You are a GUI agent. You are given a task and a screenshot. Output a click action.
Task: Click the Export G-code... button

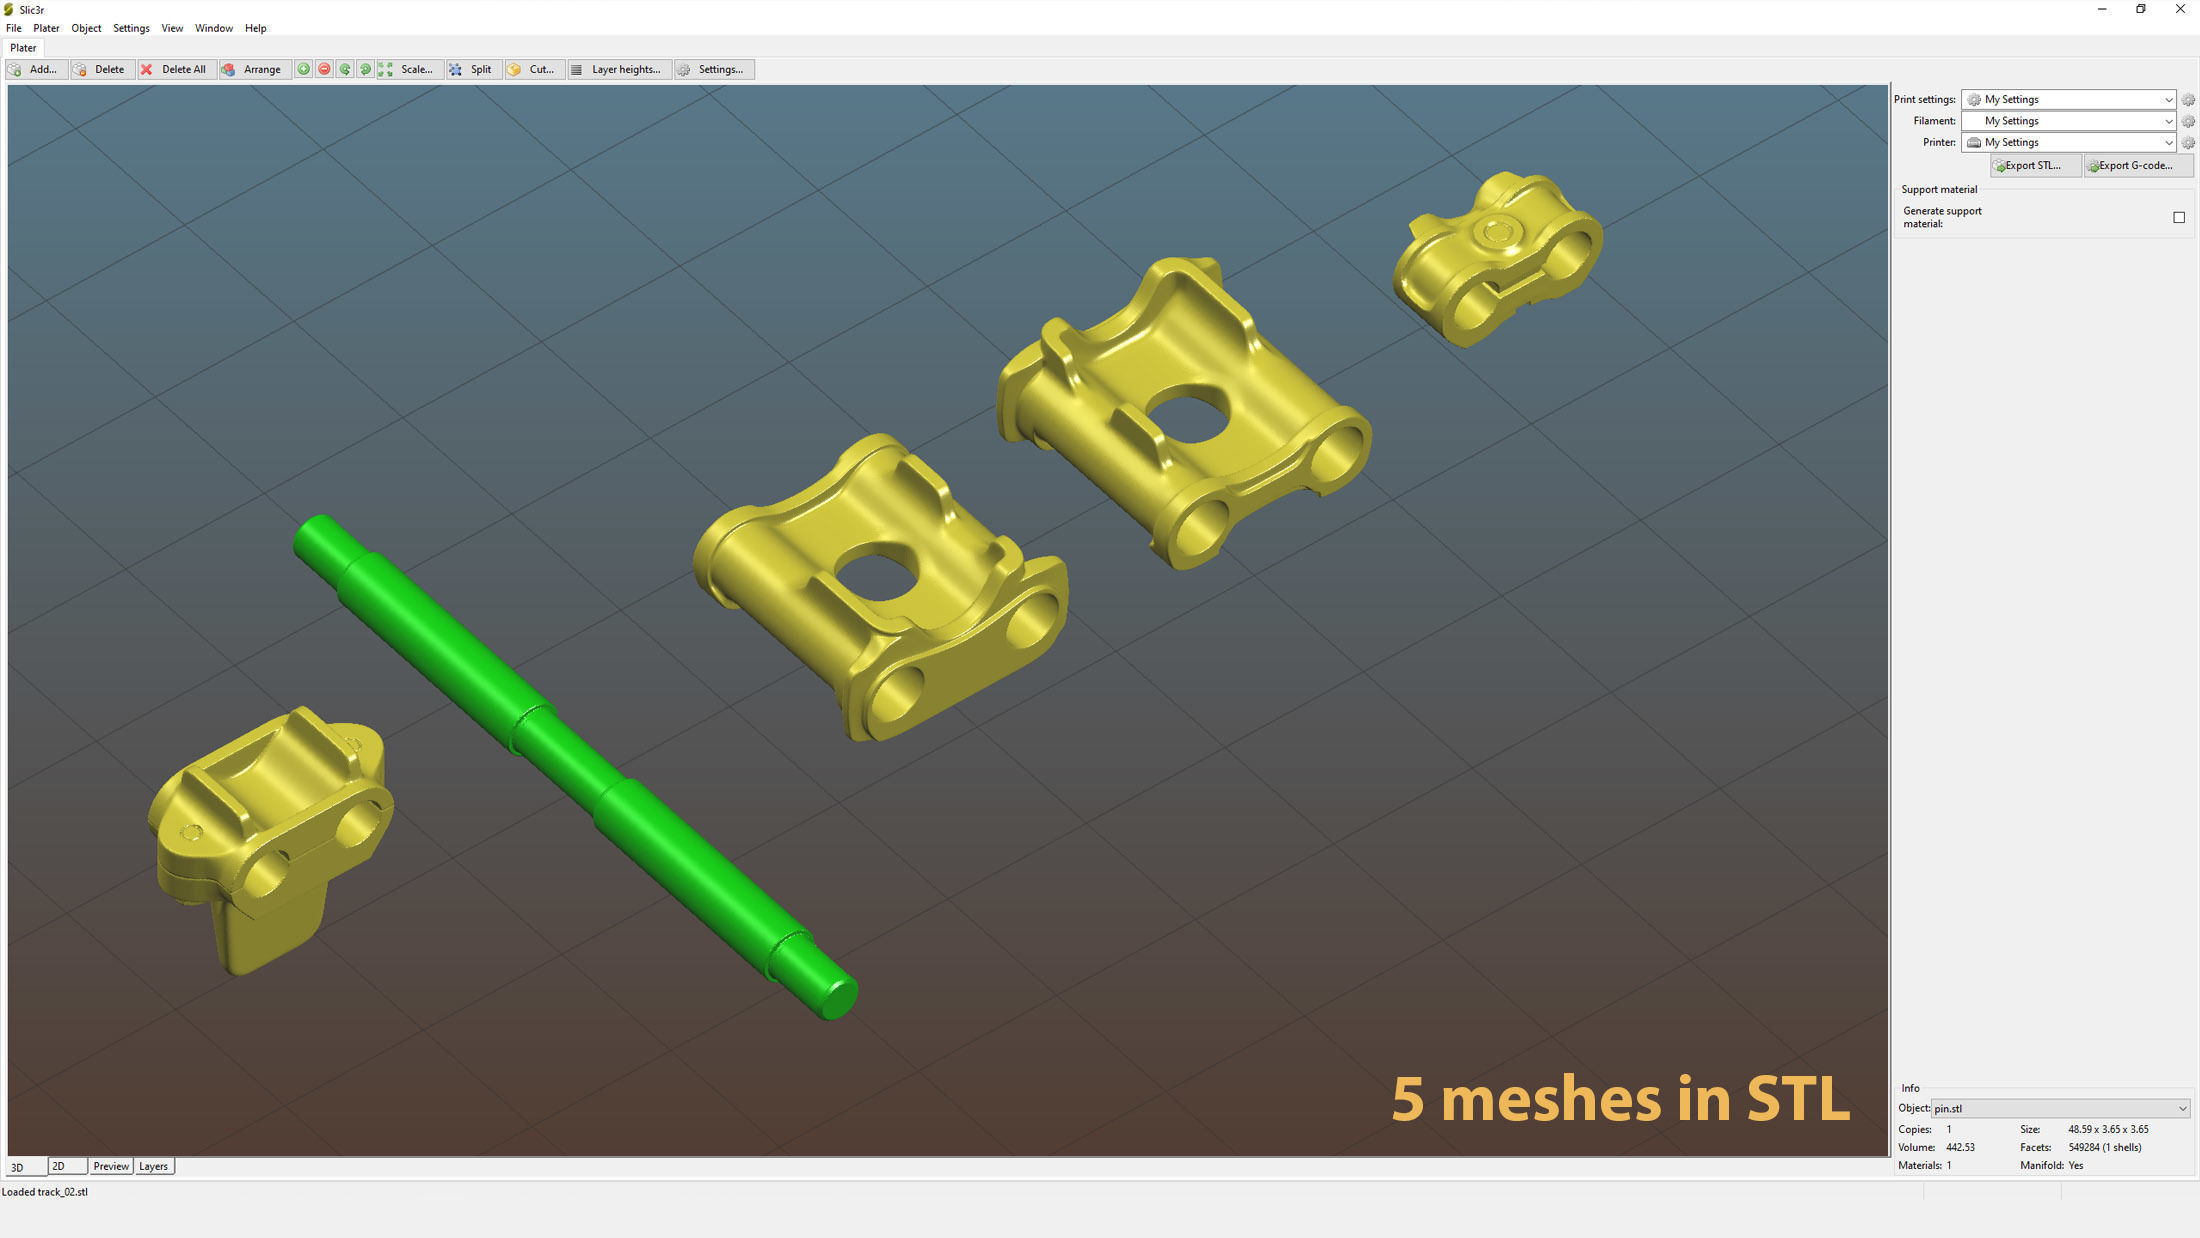(2136, 166)
